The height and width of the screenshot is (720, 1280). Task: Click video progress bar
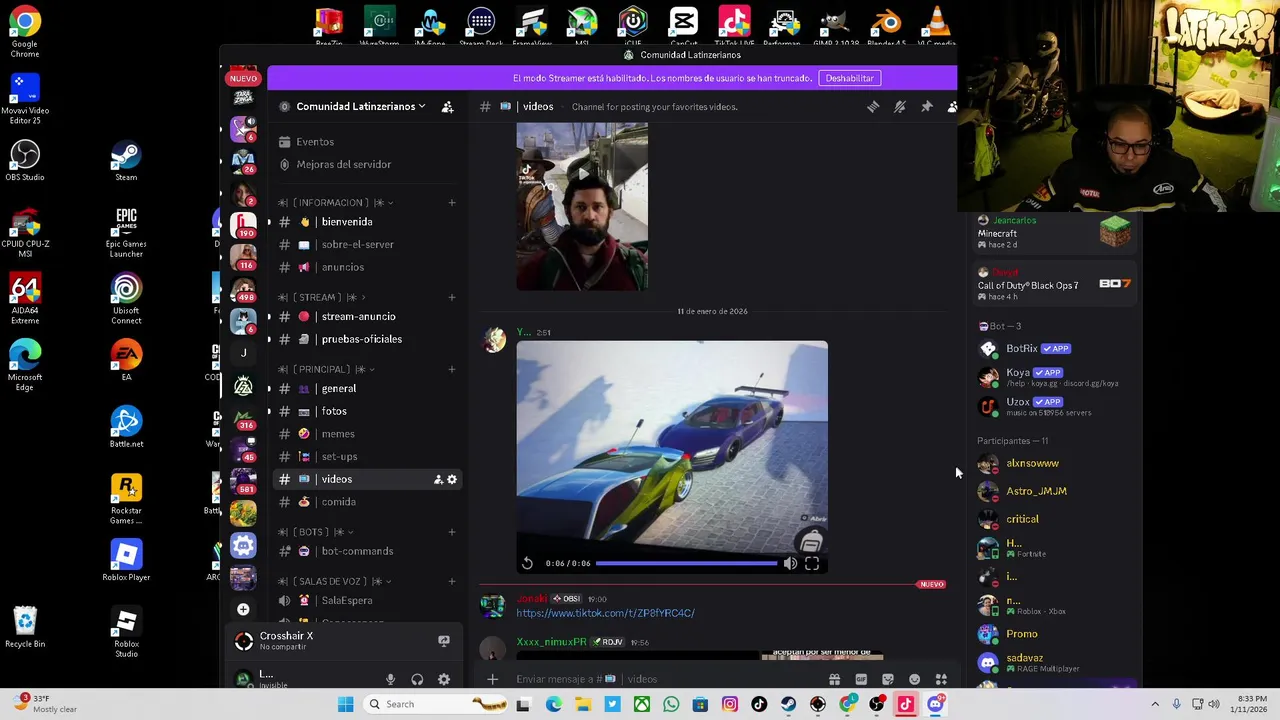tap(687, 564)
